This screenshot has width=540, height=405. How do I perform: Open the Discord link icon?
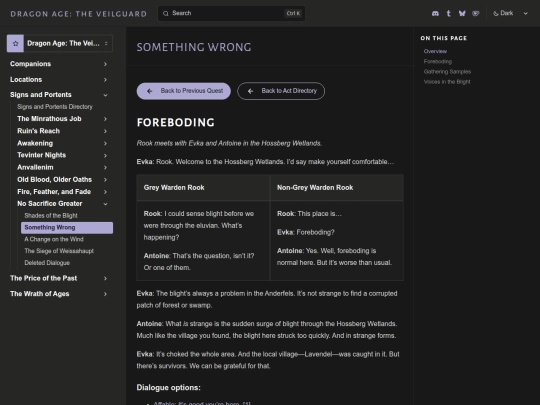[435, 13]
